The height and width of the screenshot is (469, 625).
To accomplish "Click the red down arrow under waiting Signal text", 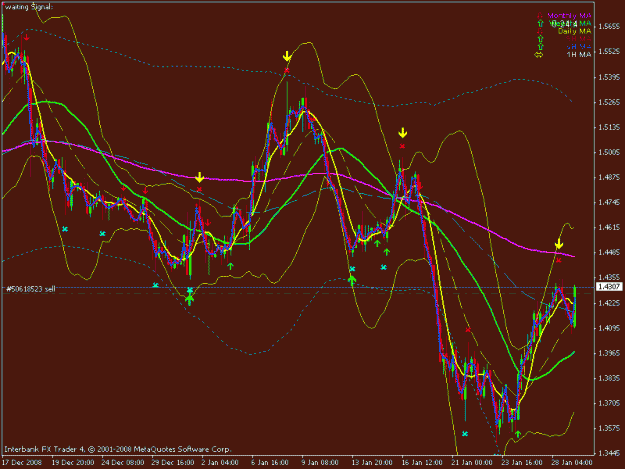I will click(x=26, y=37).
